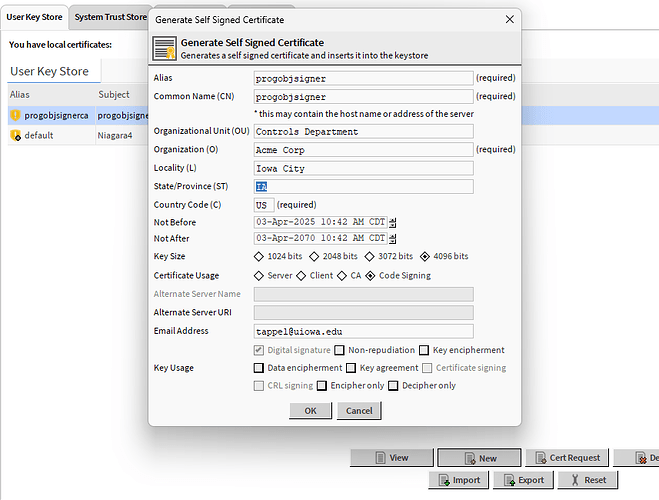Export the certificate using the Export button
Screen dimensions: 659x500
[523, 480]
